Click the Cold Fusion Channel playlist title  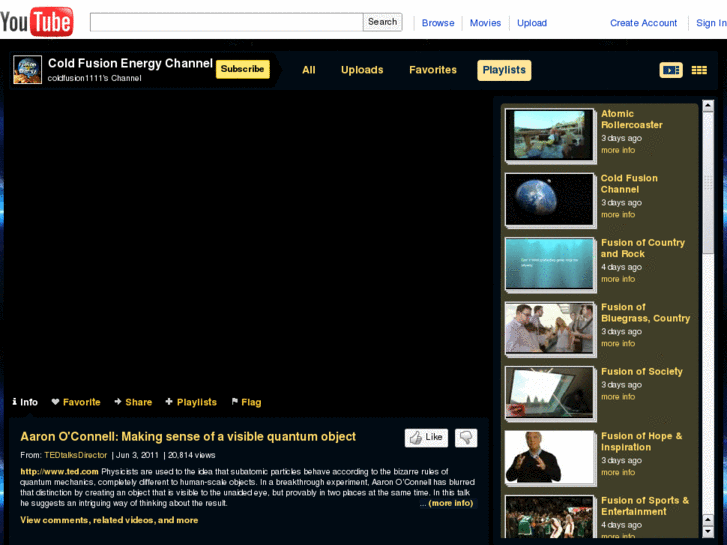[629, 184]
